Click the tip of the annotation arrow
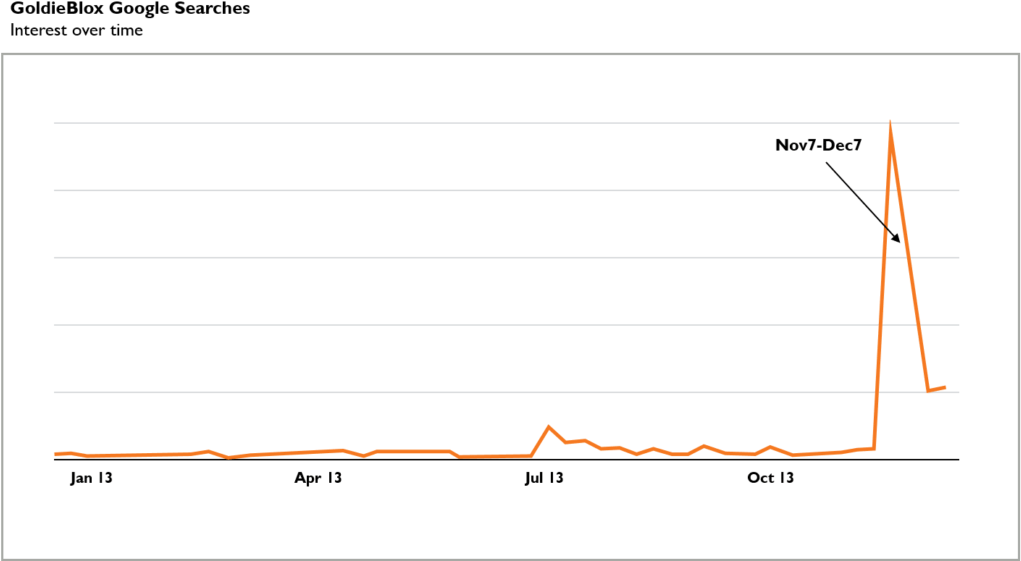 click(900, 242)
